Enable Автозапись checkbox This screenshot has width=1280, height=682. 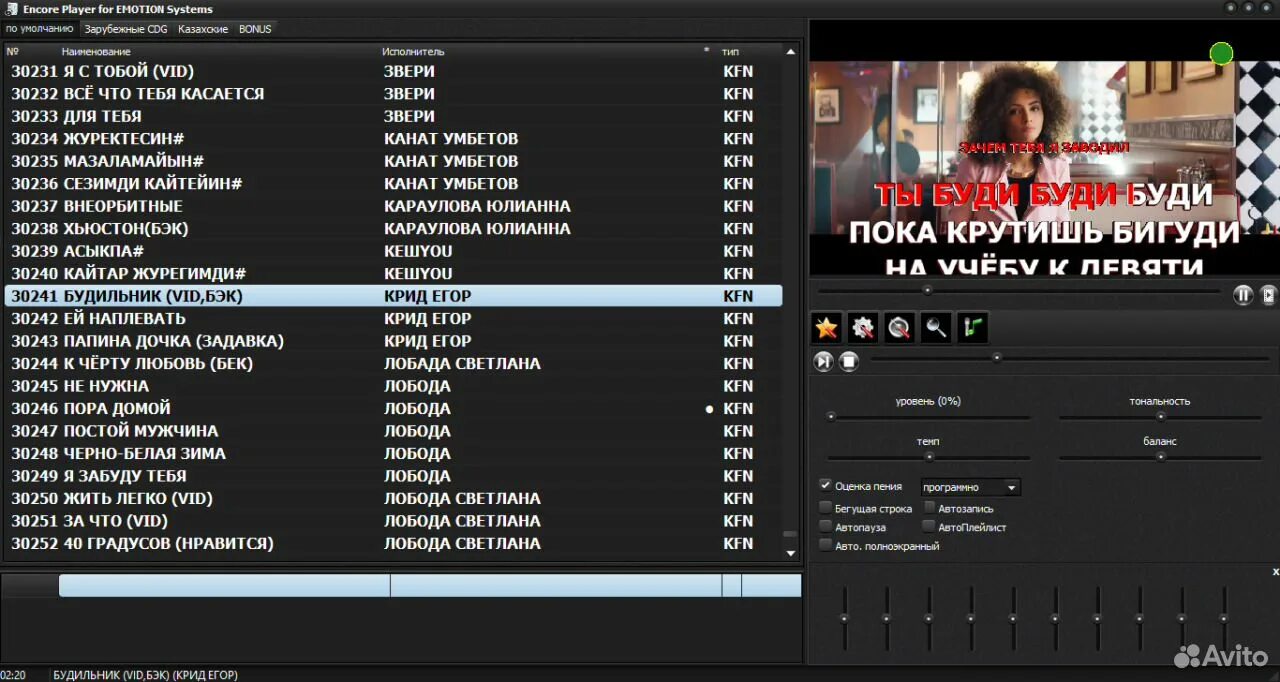click(929, 508)
